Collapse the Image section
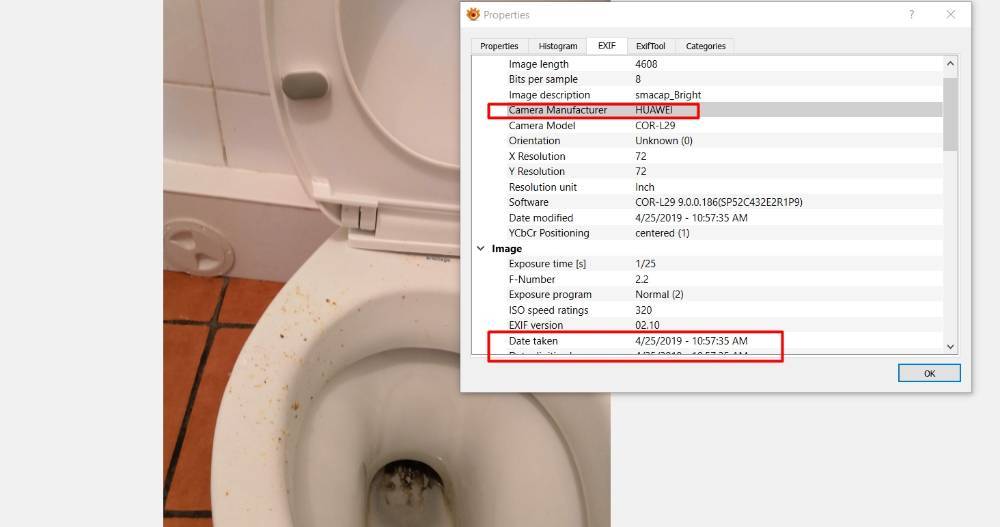1000x527 pixels. pos(480,249)
